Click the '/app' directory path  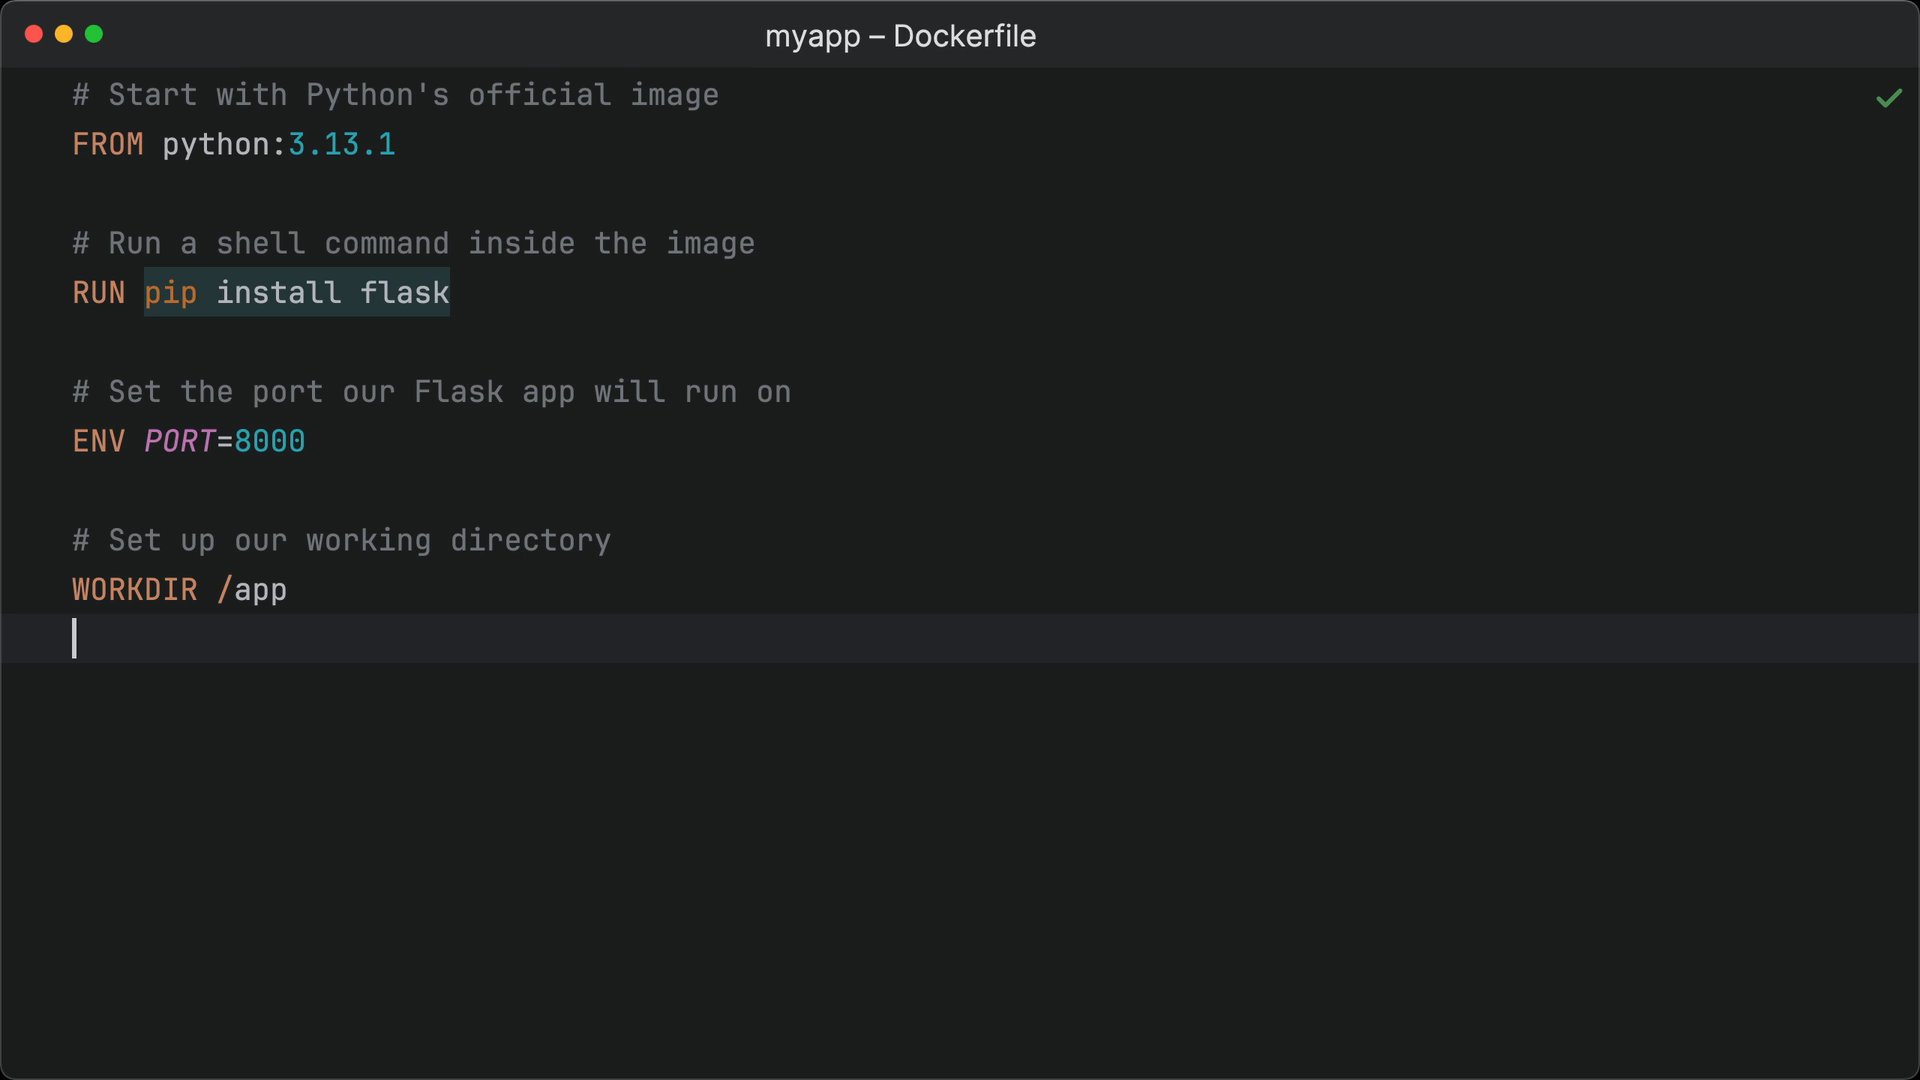(252, 590)
